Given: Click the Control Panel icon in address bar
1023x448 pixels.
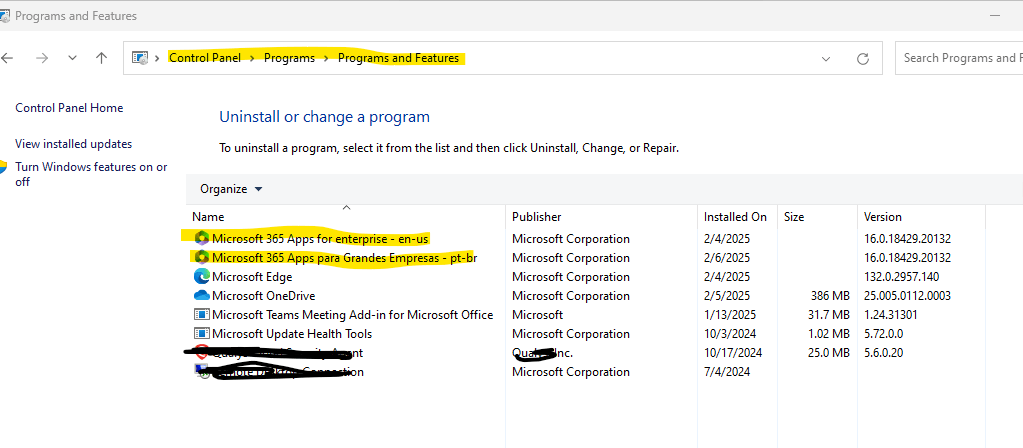Looking at the screenshot, I should 140,58.
